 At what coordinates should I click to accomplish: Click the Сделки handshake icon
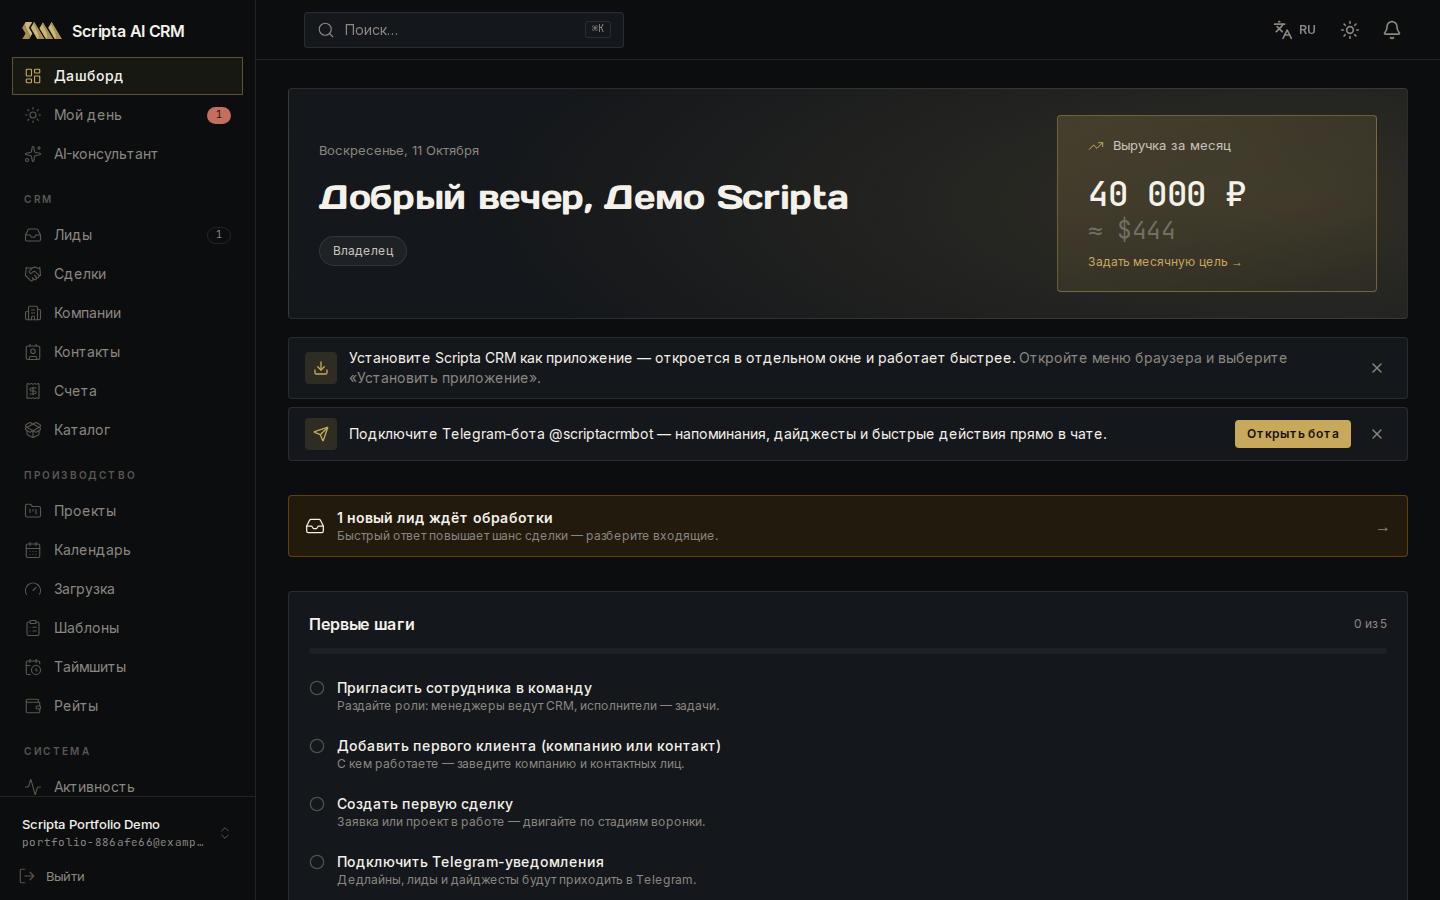[33, 274]
